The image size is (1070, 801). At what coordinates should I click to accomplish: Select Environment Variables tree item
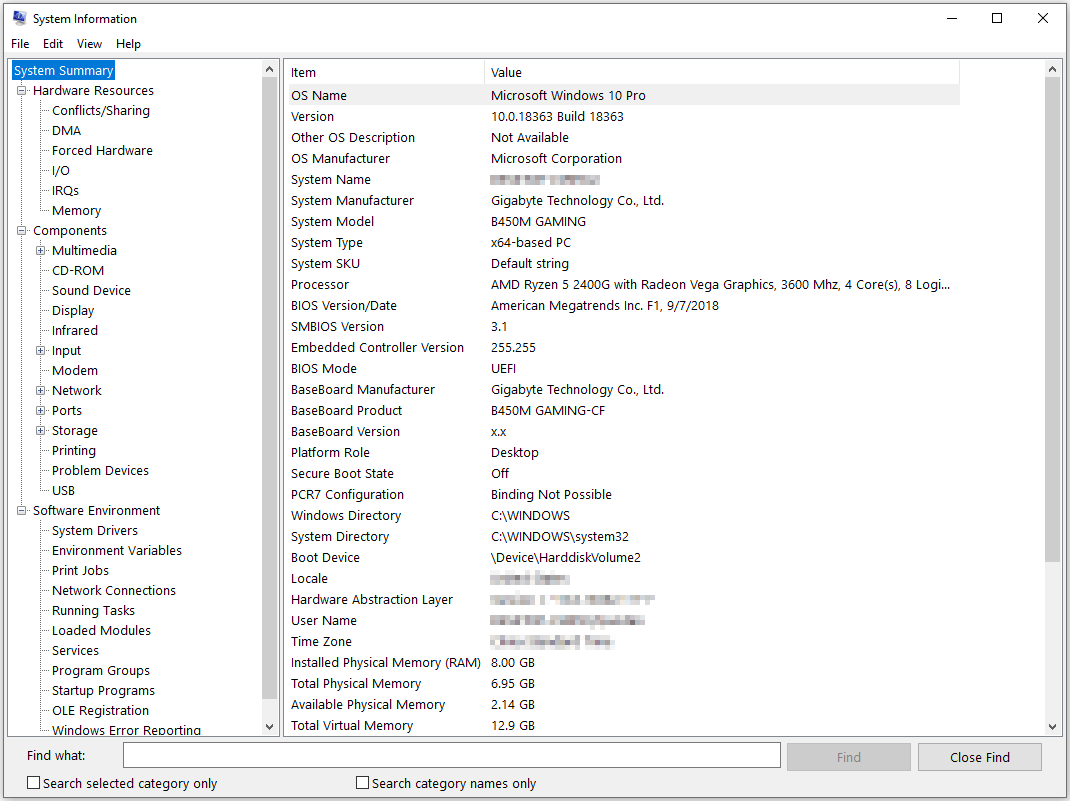(117, 551)
